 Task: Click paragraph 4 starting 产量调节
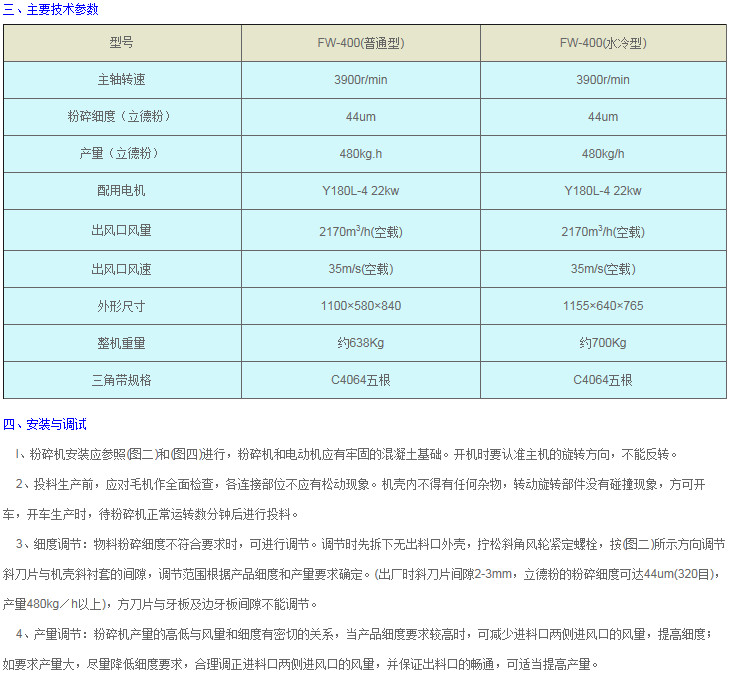[x=358, y=649]
